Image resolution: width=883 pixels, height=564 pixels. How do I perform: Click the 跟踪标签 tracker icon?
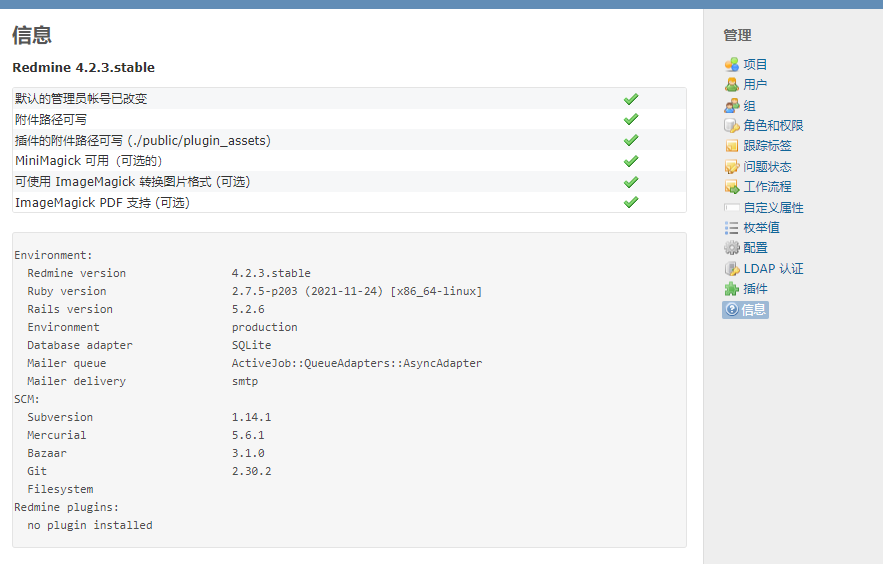click(x=732, y=146)
